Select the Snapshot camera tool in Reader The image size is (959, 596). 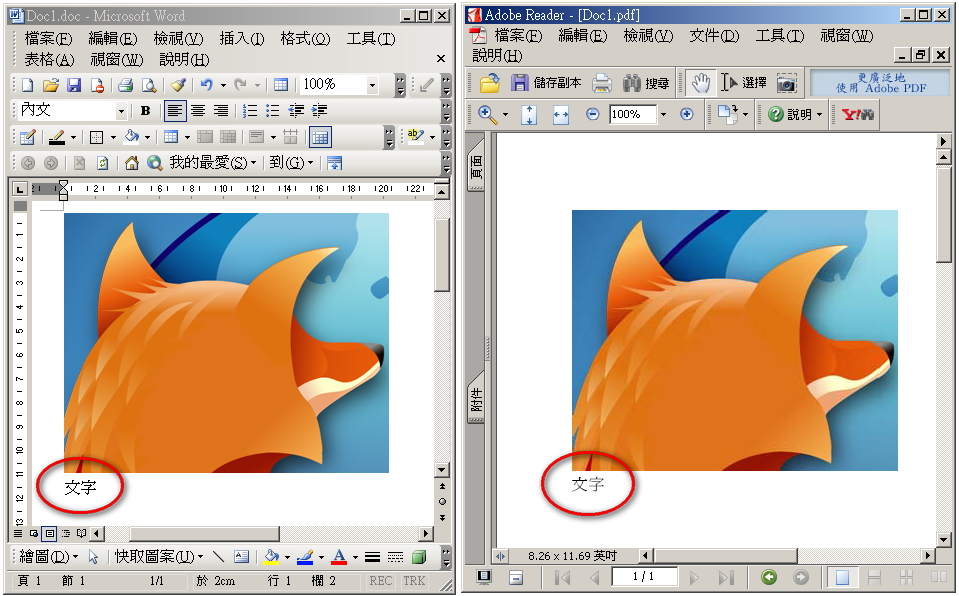click(787, 83)
